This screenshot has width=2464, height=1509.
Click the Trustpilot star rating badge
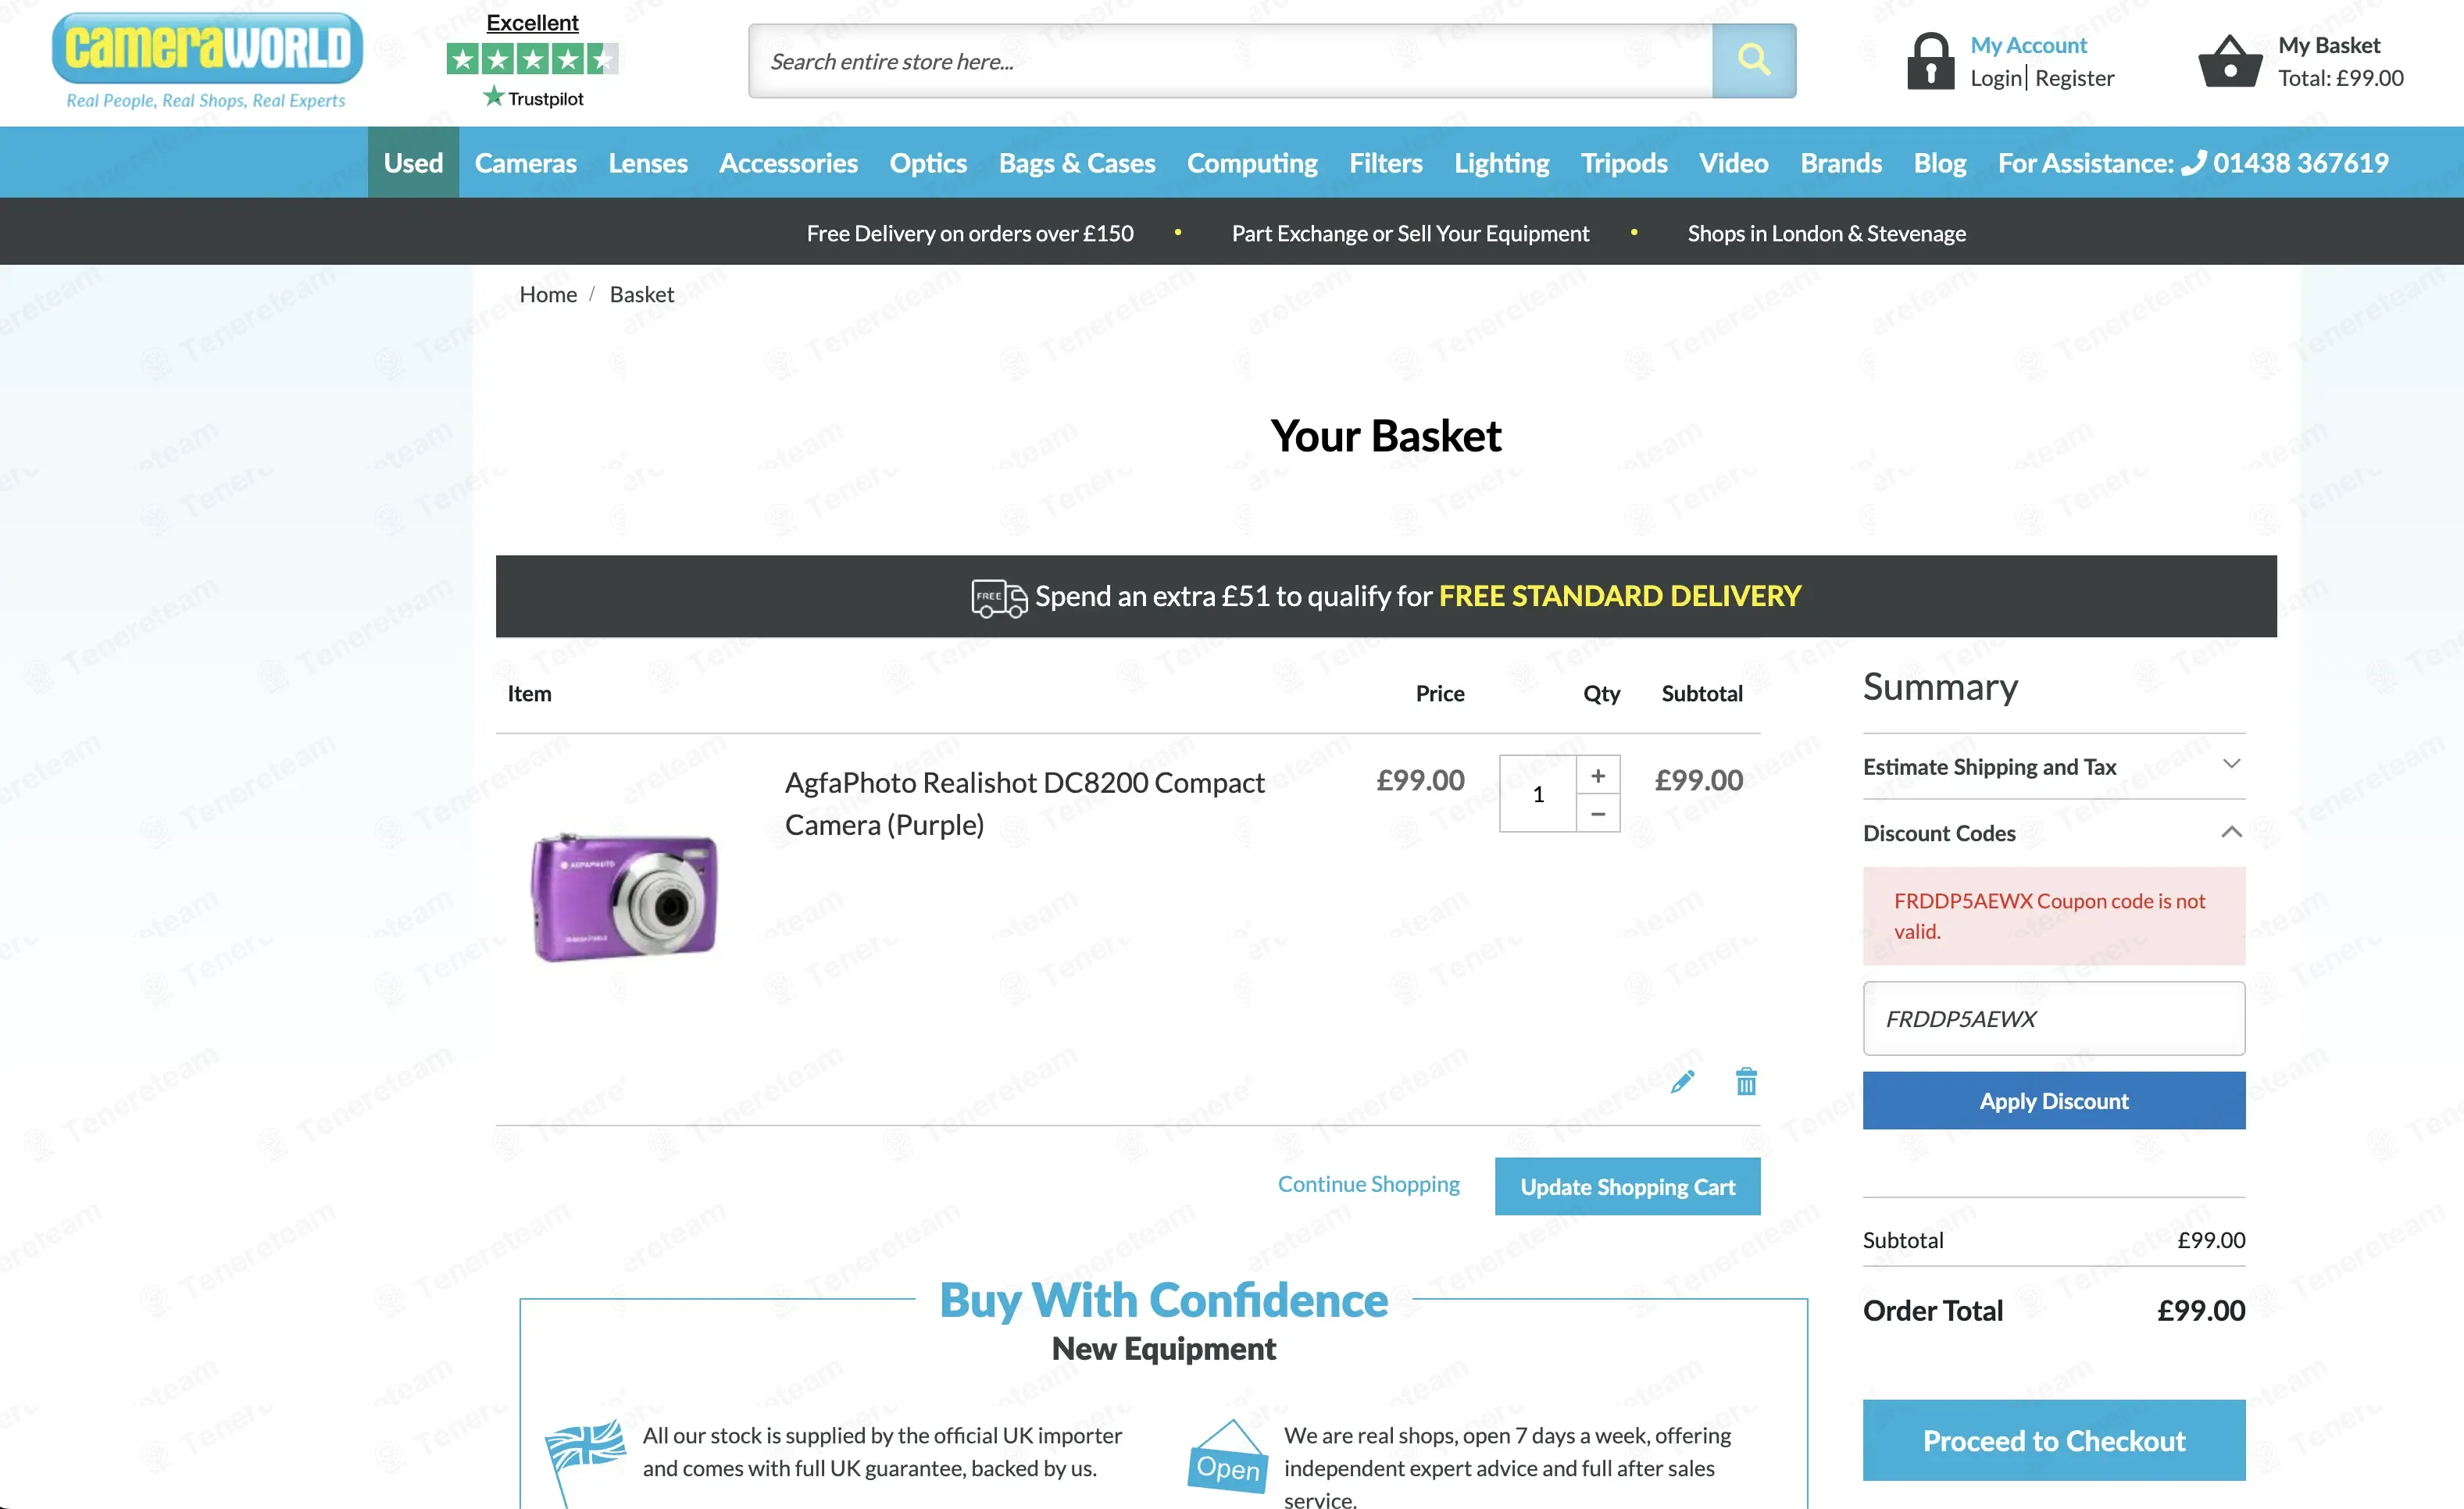point(532,60)
